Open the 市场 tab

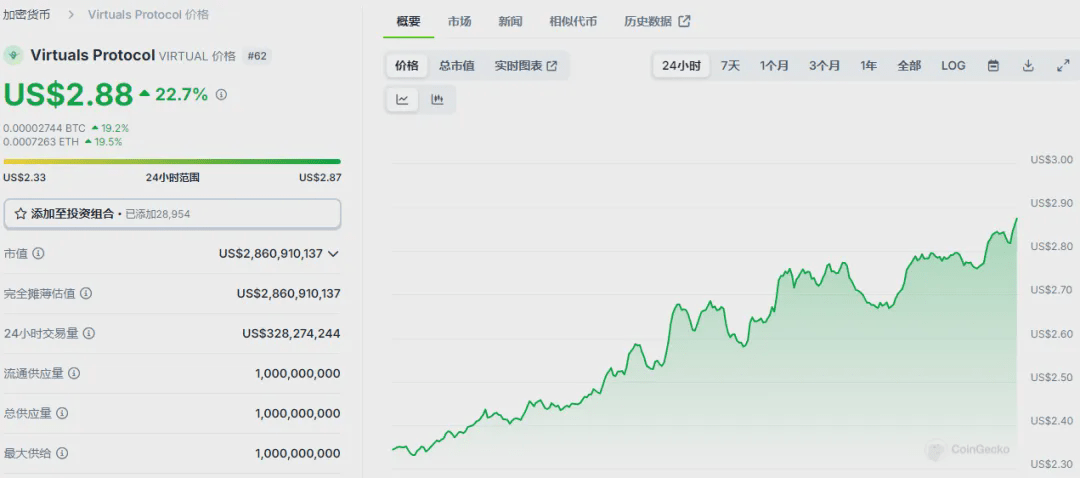(x=459, y=21)
